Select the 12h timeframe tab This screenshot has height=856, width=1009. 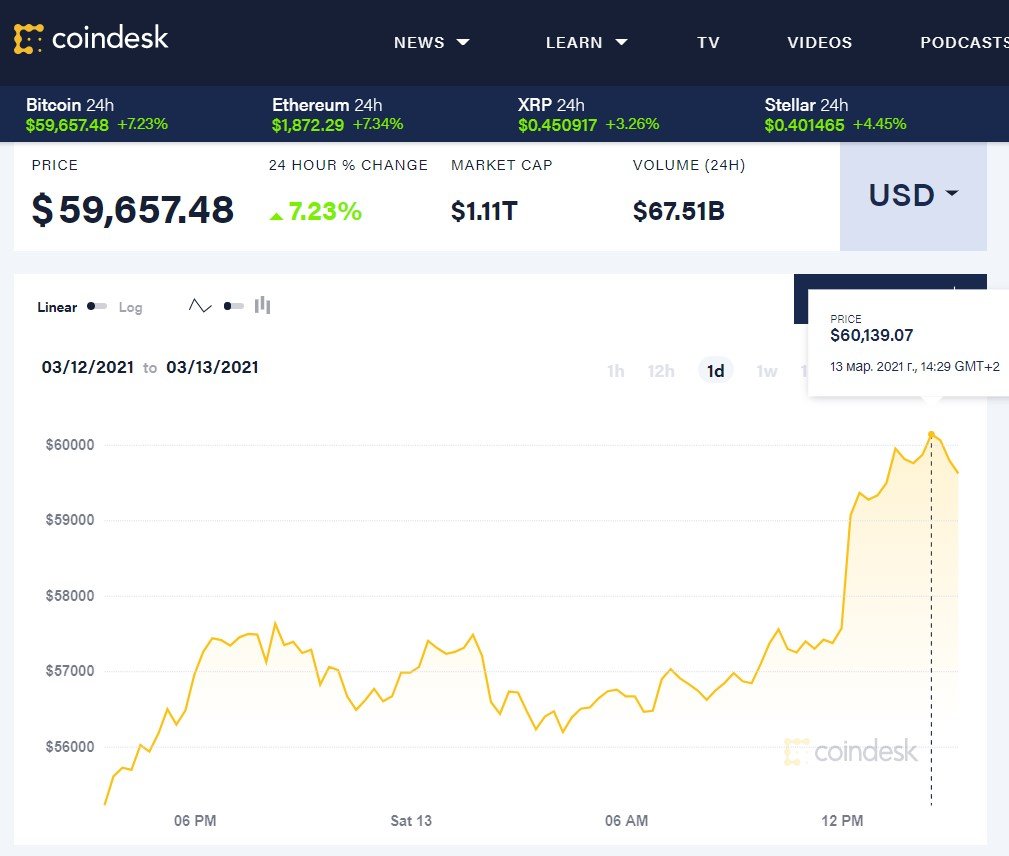tap(661, 370)
